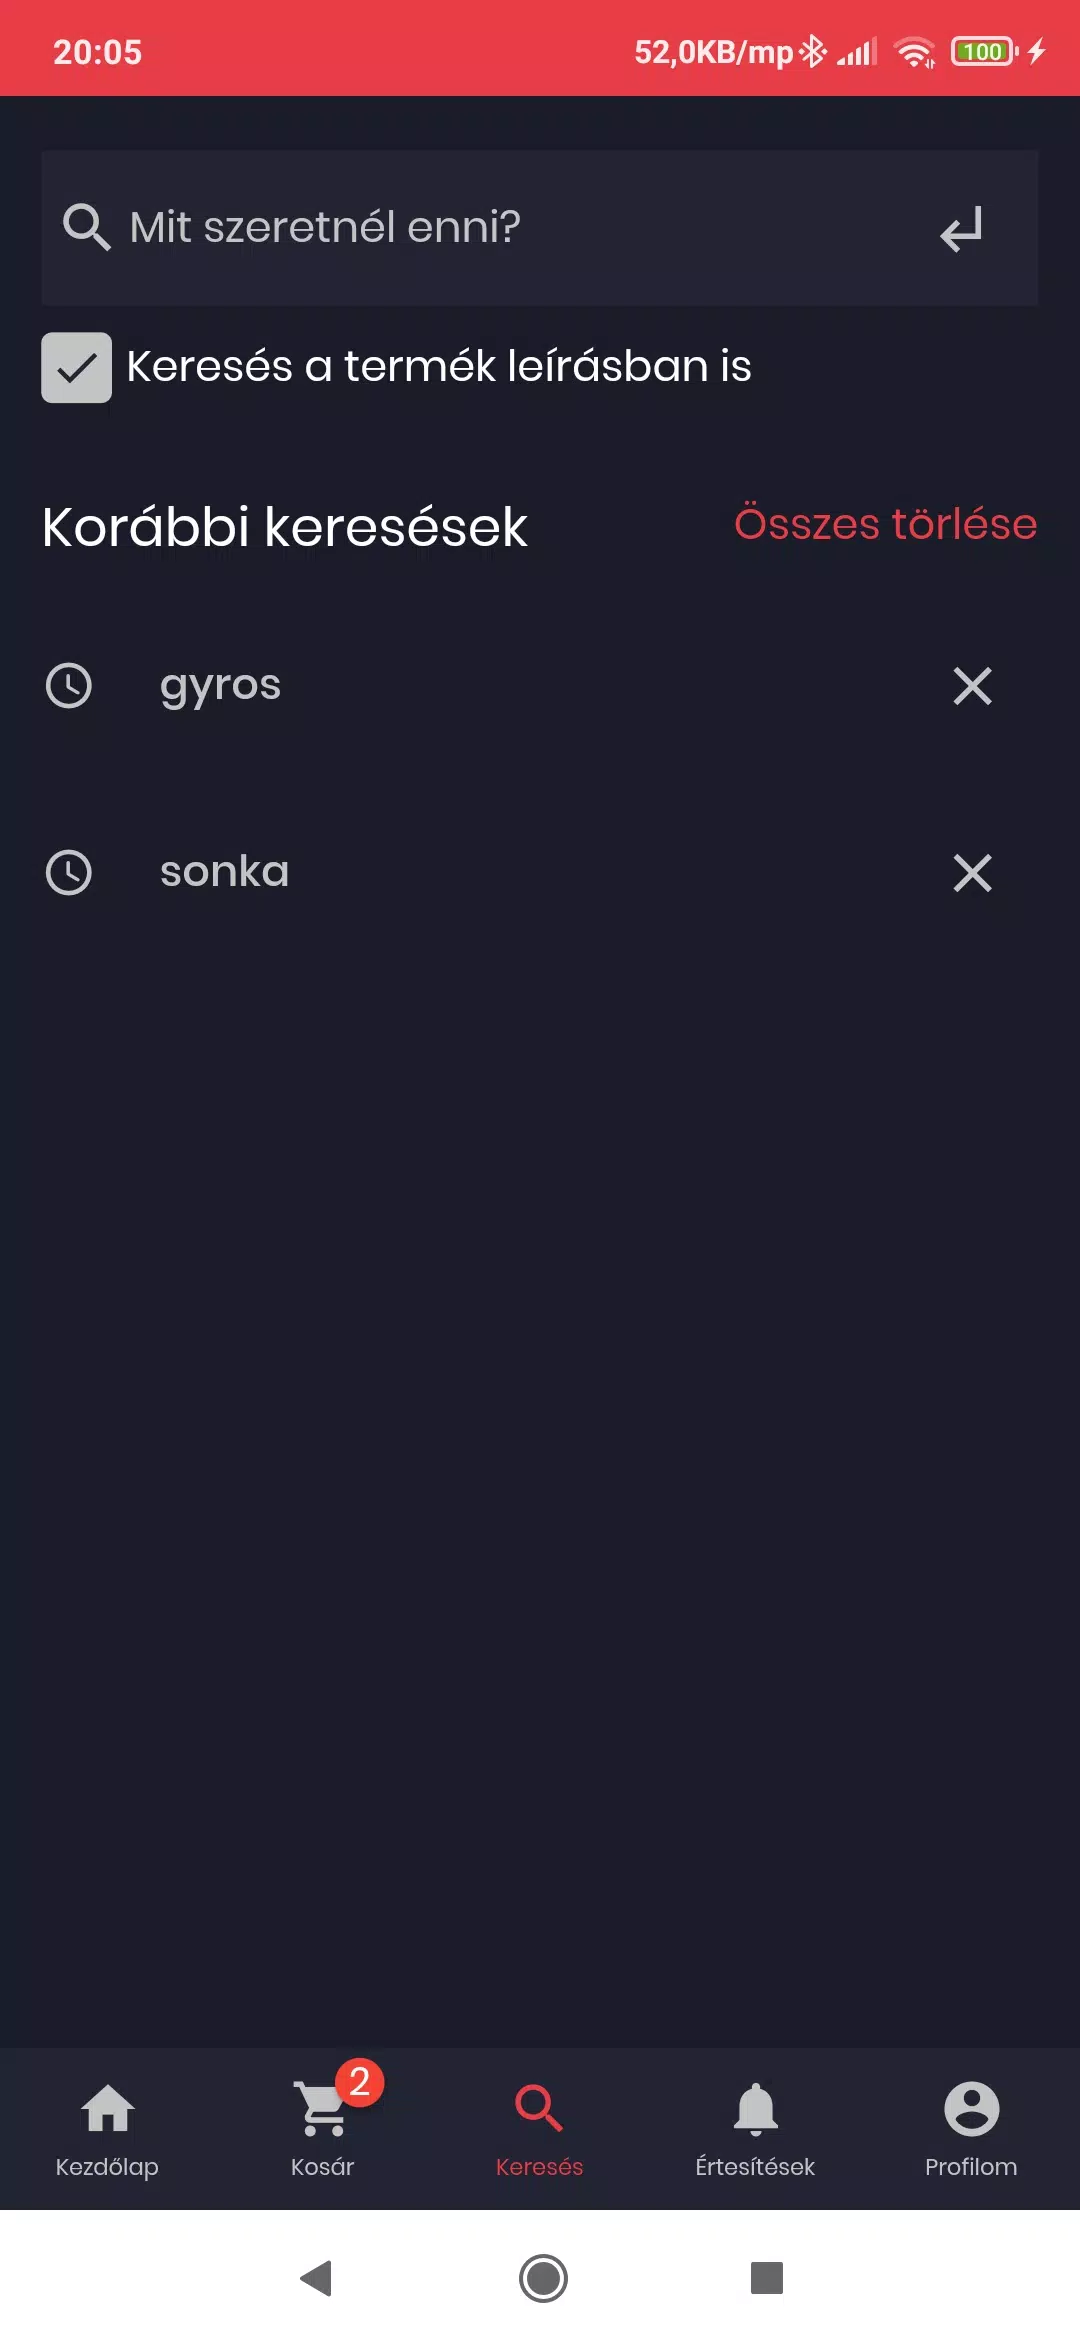Viewport: 1080px width, 2340px height.
Task: Open the Profilom profile tab
Action: (x=971, y=2130)
